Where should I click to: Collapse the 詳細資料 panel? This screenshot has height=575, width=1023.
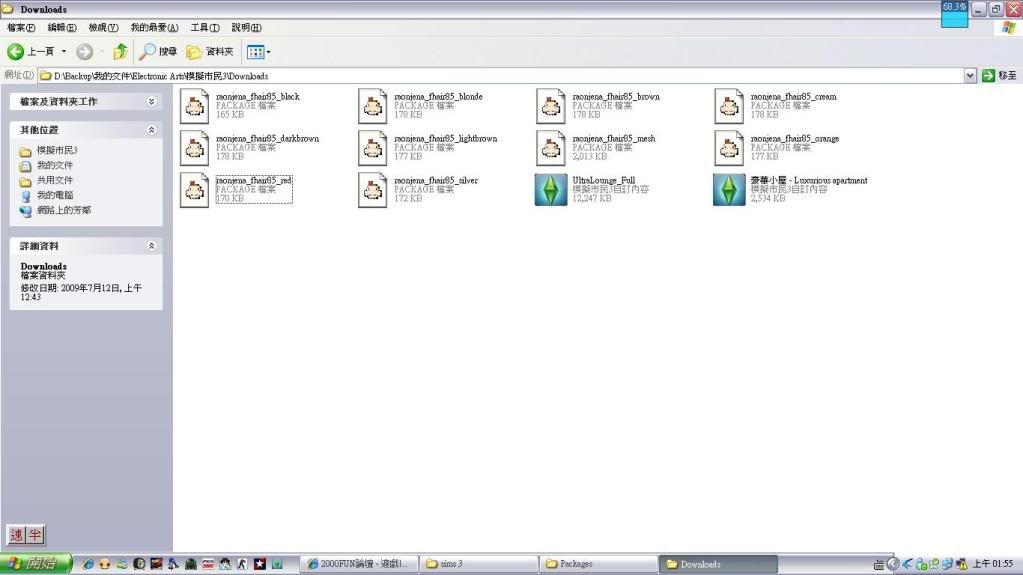click(151, 246)
